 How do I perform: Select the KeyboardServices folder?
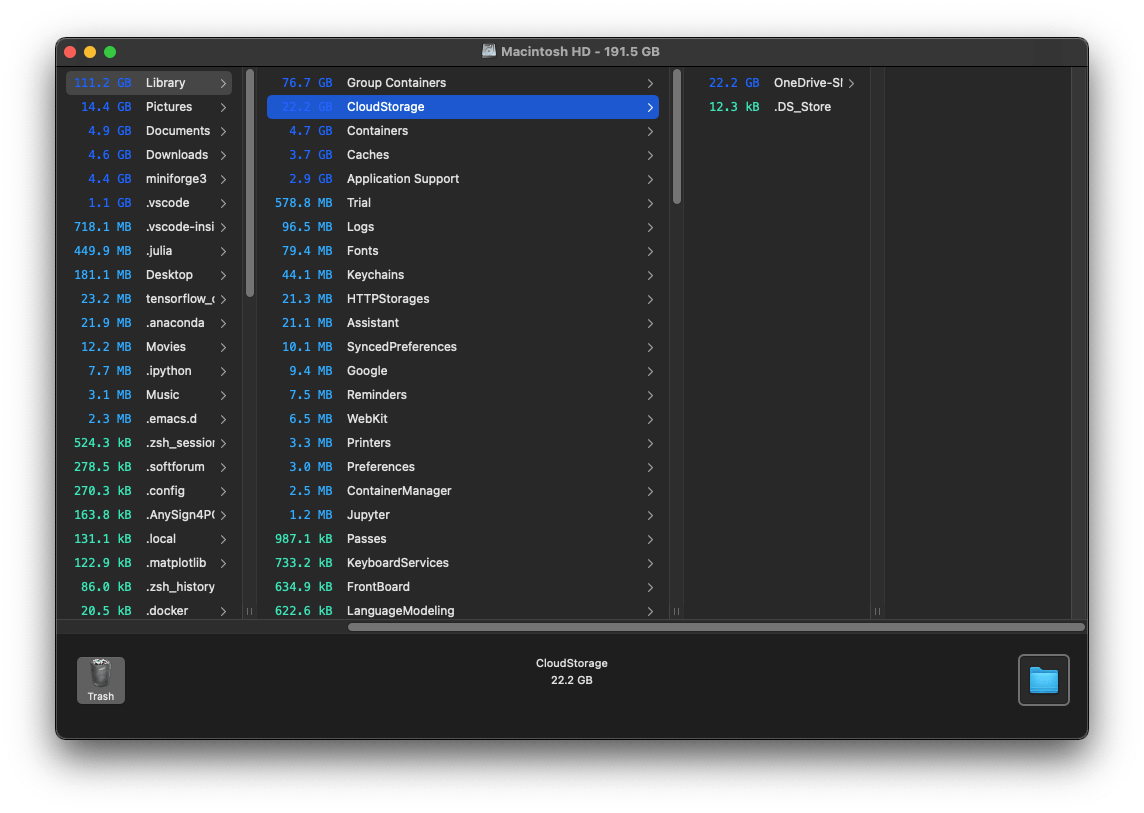[x=463, y=563]
